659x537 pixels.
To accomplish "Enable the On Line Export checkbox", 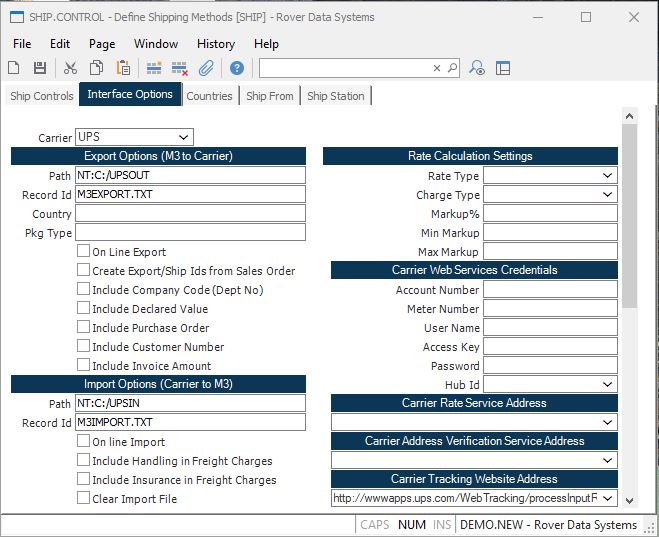I will point(84,252).
